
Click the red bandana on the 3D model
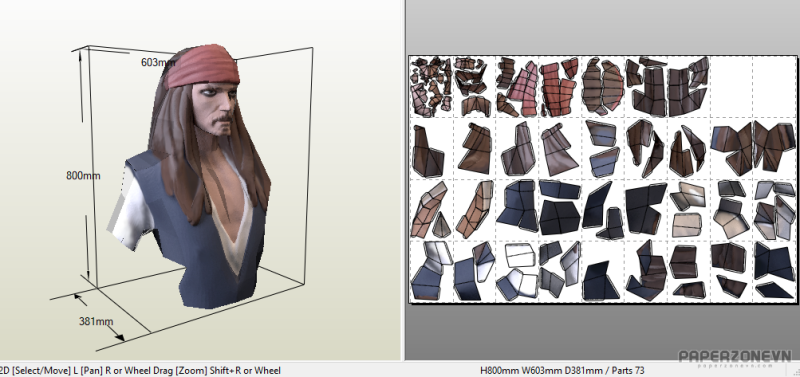click(x=203, y=66)
